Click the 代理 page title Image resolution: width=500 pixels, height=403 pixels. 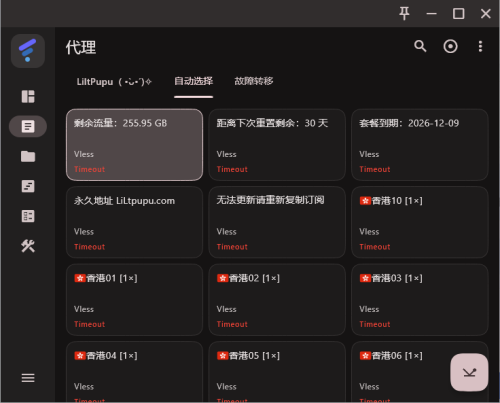(81, 47)
